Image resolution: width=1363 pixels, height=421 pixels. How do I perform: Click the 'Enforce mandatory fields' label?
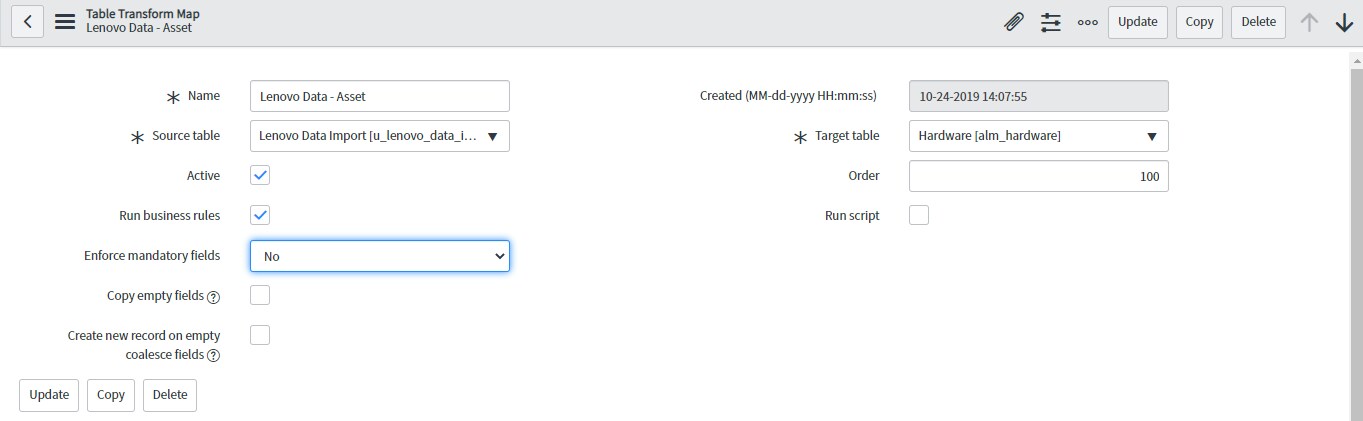tap(152, 256)
